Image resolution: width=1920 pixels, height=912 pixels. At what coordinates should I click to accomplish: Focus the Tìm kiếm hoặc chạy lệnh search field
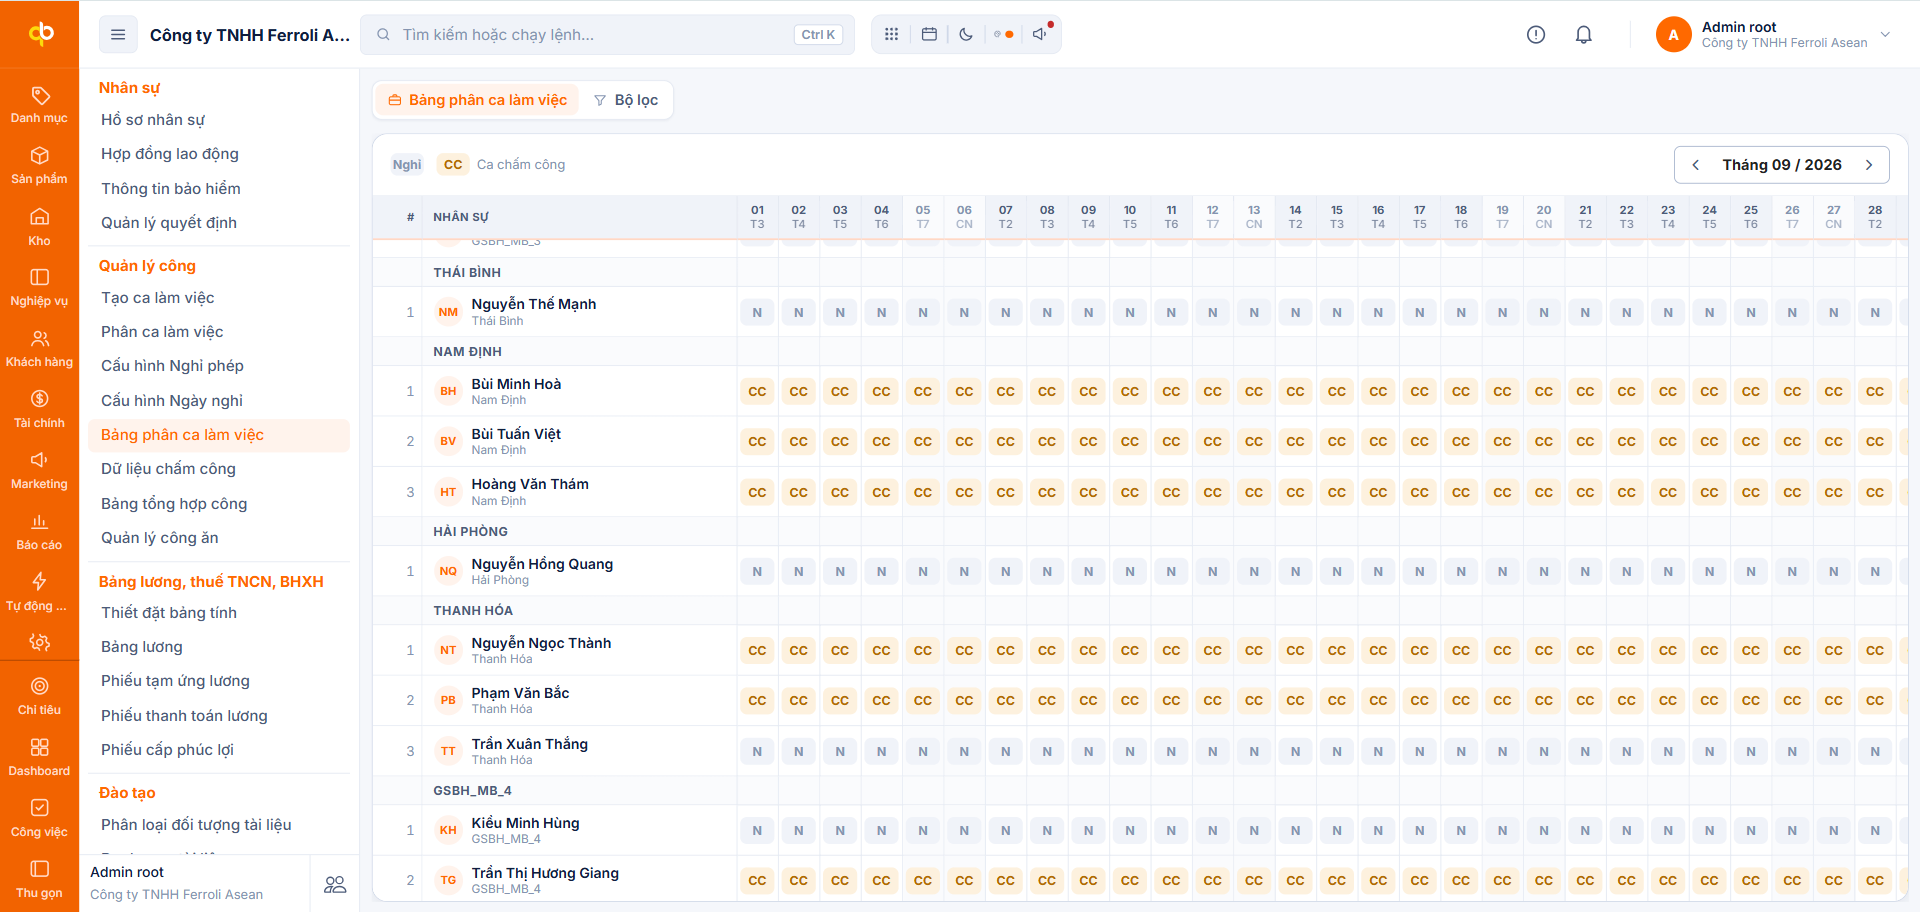coord(607,35)
